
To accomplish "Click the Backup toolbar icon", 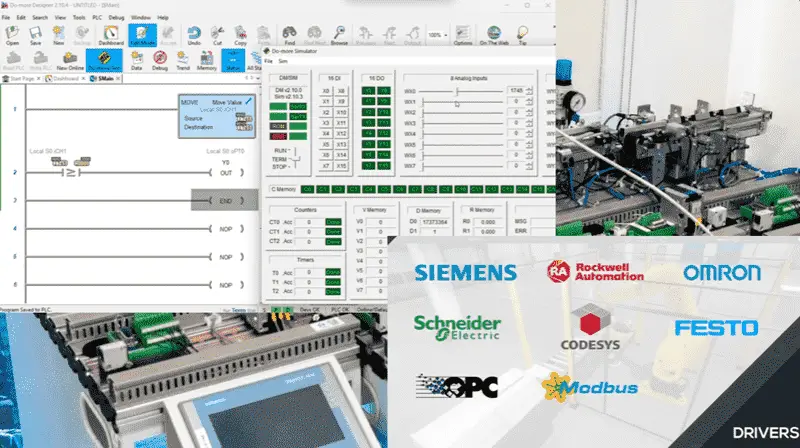I will [x=82, y=35].
